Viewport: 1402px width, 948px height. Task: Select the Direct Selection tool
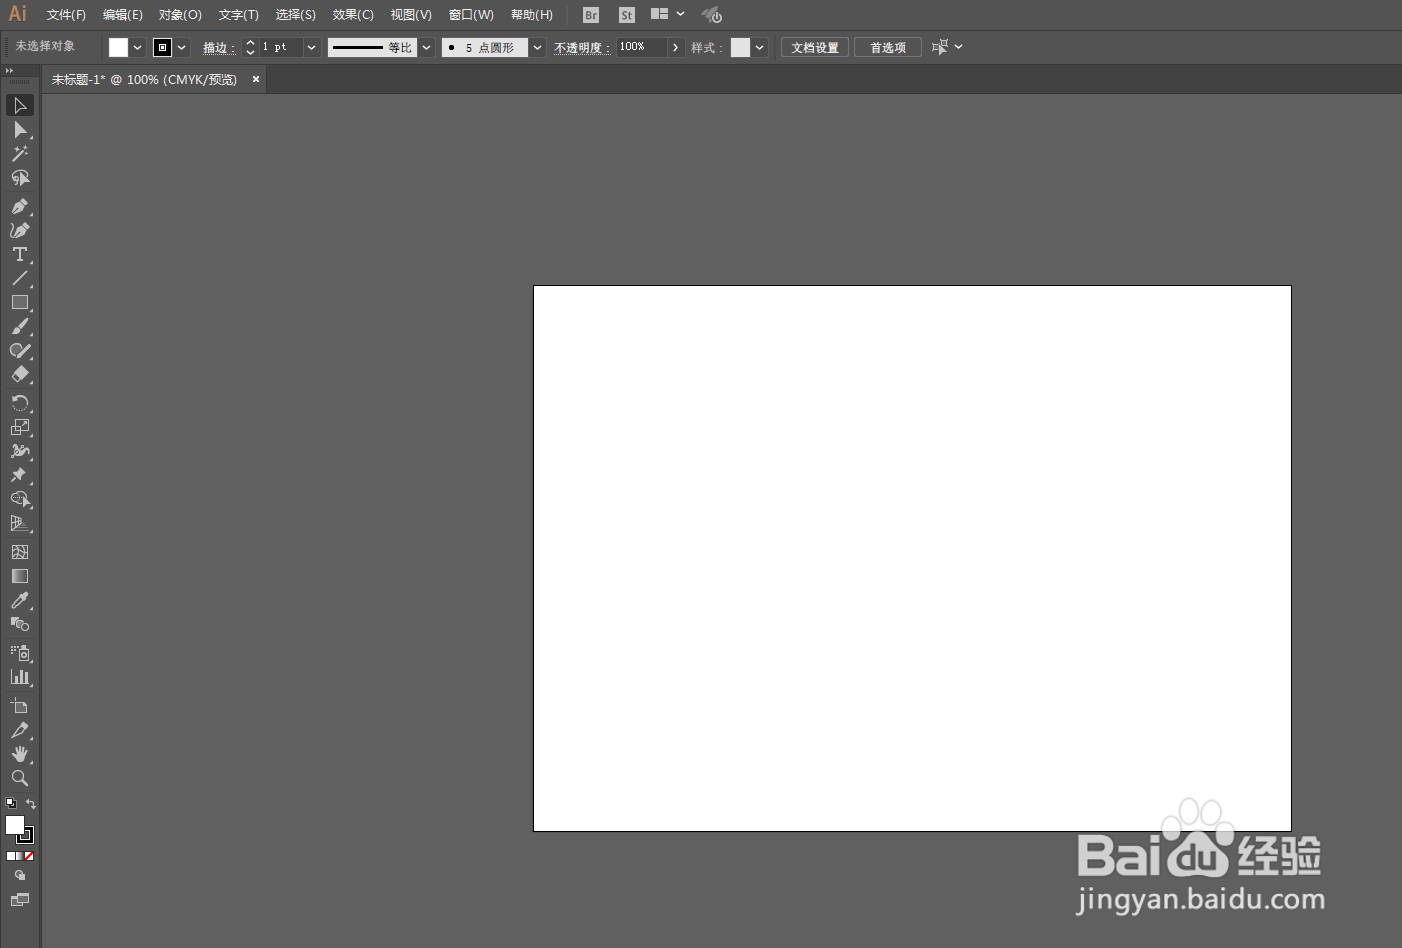pyautogui.click(x=20, y=130)
